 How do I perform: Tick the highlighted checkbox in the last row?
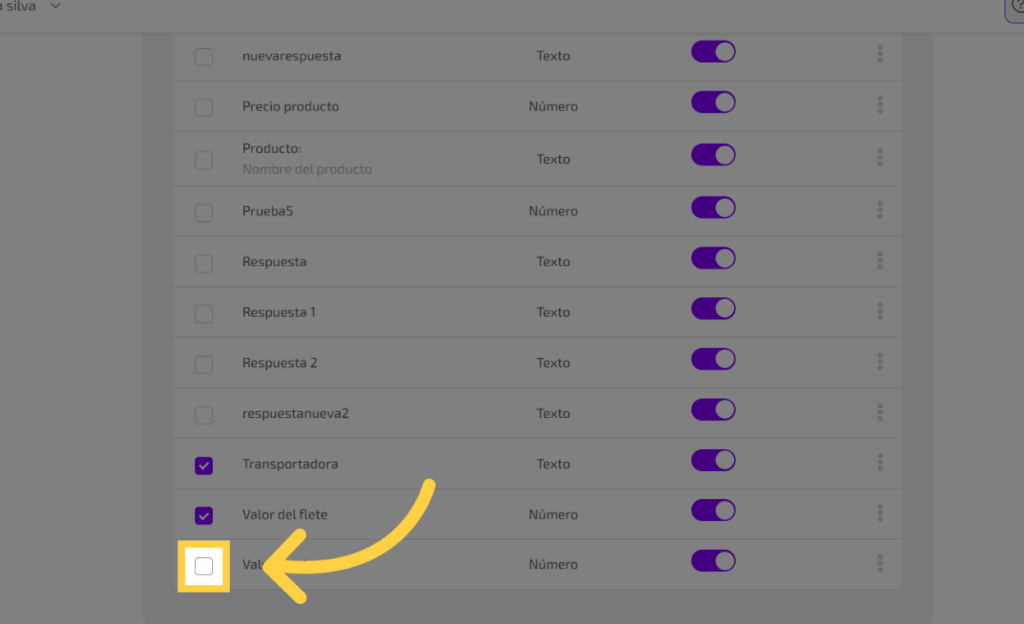point(204,567)
